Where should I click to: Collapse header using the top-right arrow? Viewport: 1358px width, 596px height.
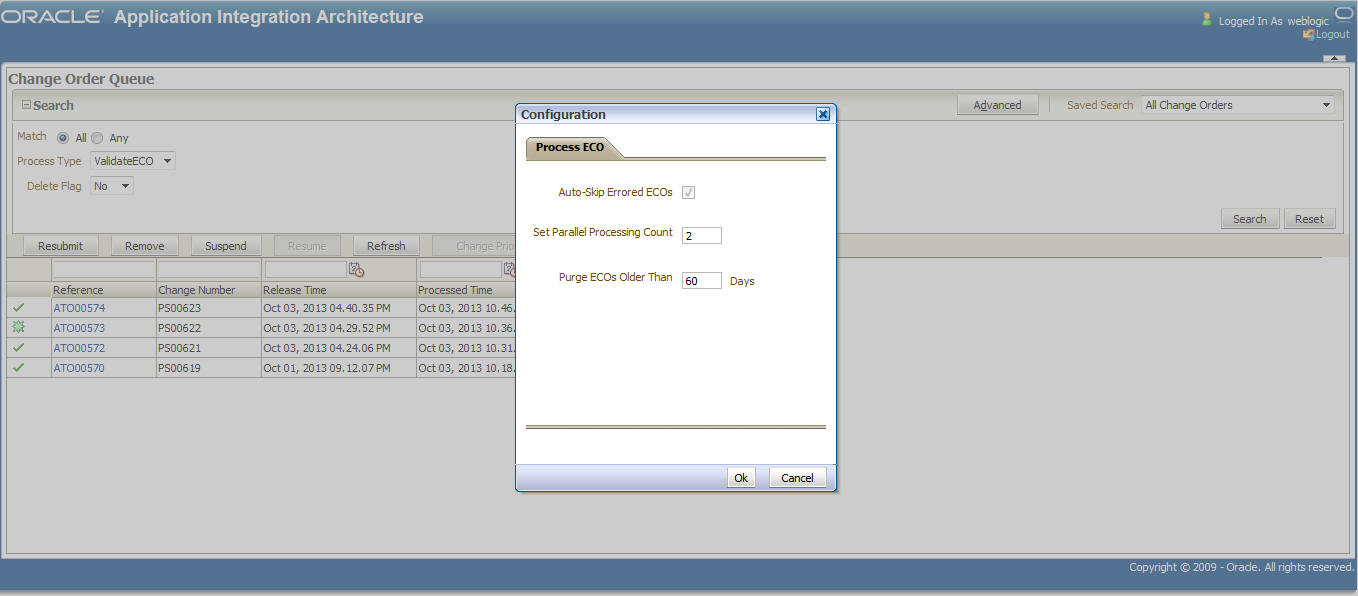click(1334, 58)
